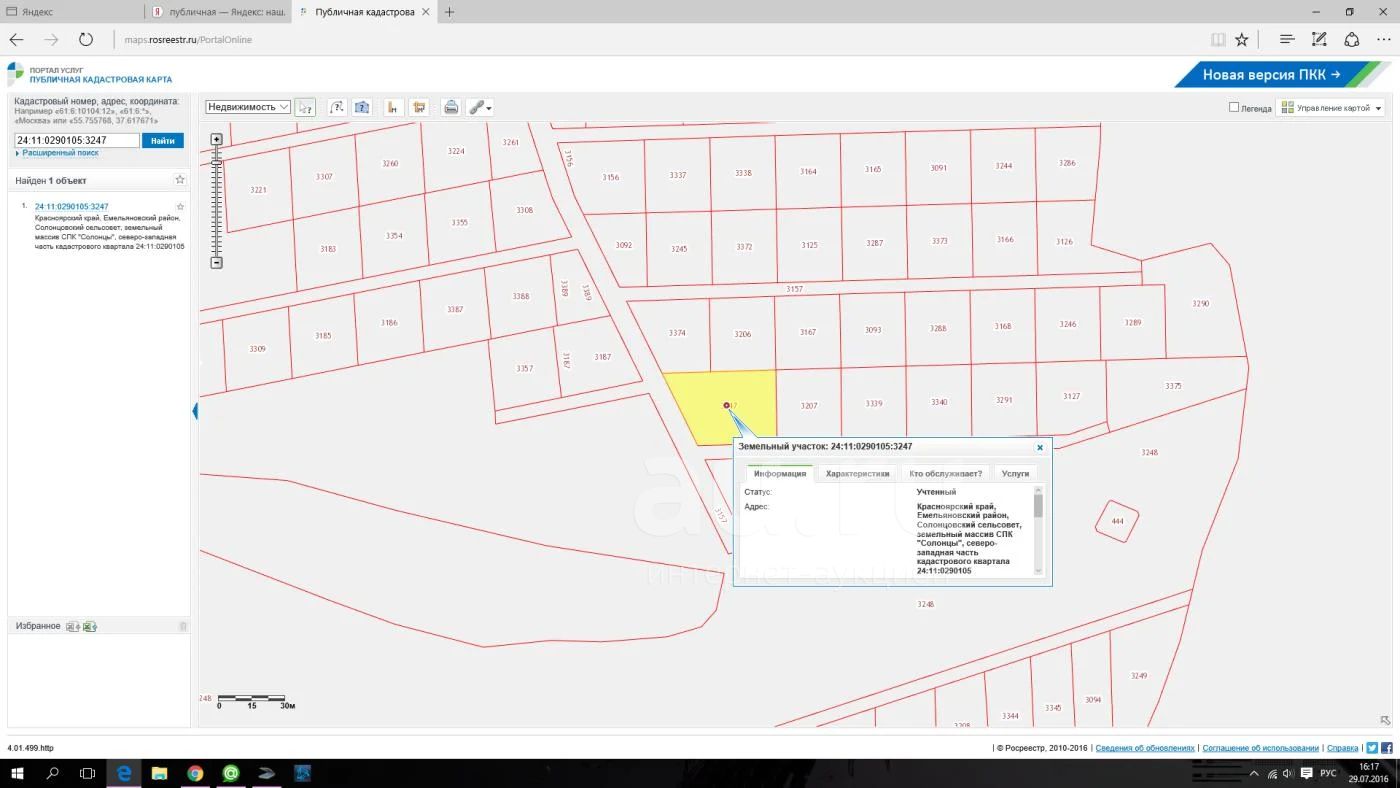This screenshot has height=788, width=1400.
Task: Open the Управление картой dropdown
Action: point(1334,108)
